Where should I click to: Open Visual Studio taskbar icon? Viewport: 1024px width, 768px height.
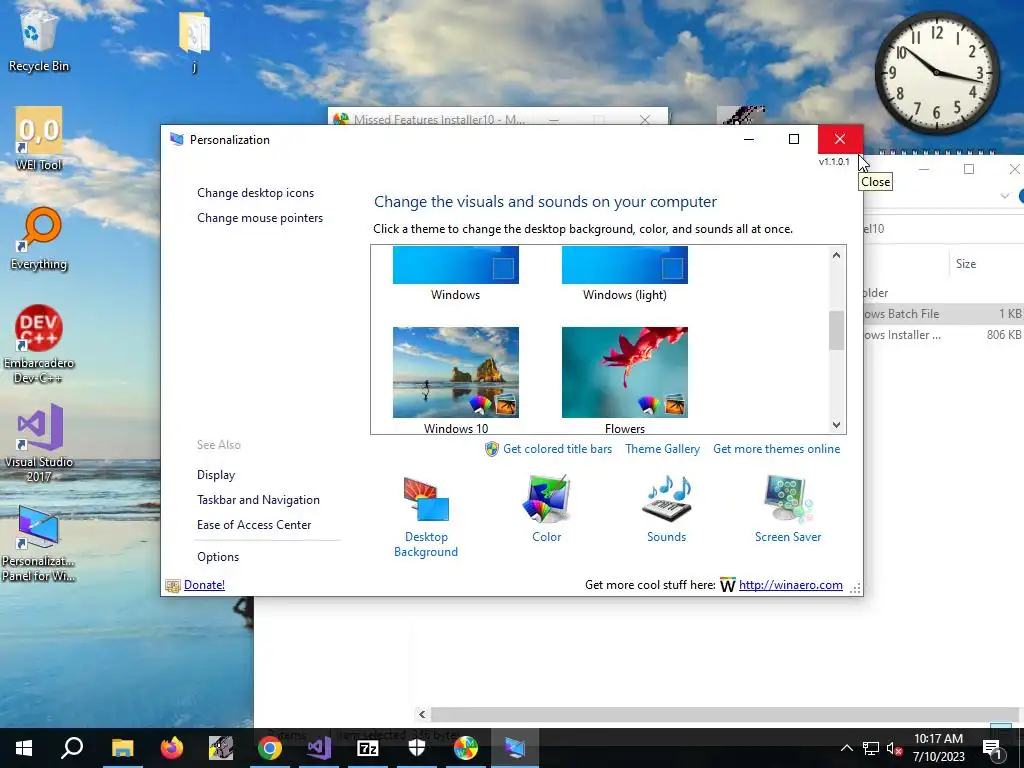(319, 748)
